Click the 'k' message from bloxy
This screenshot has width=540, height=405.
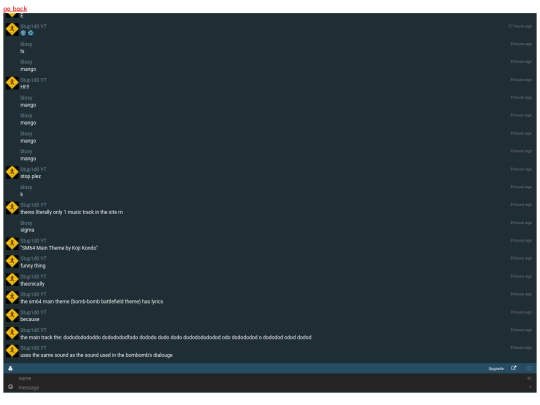click(22, 194)
